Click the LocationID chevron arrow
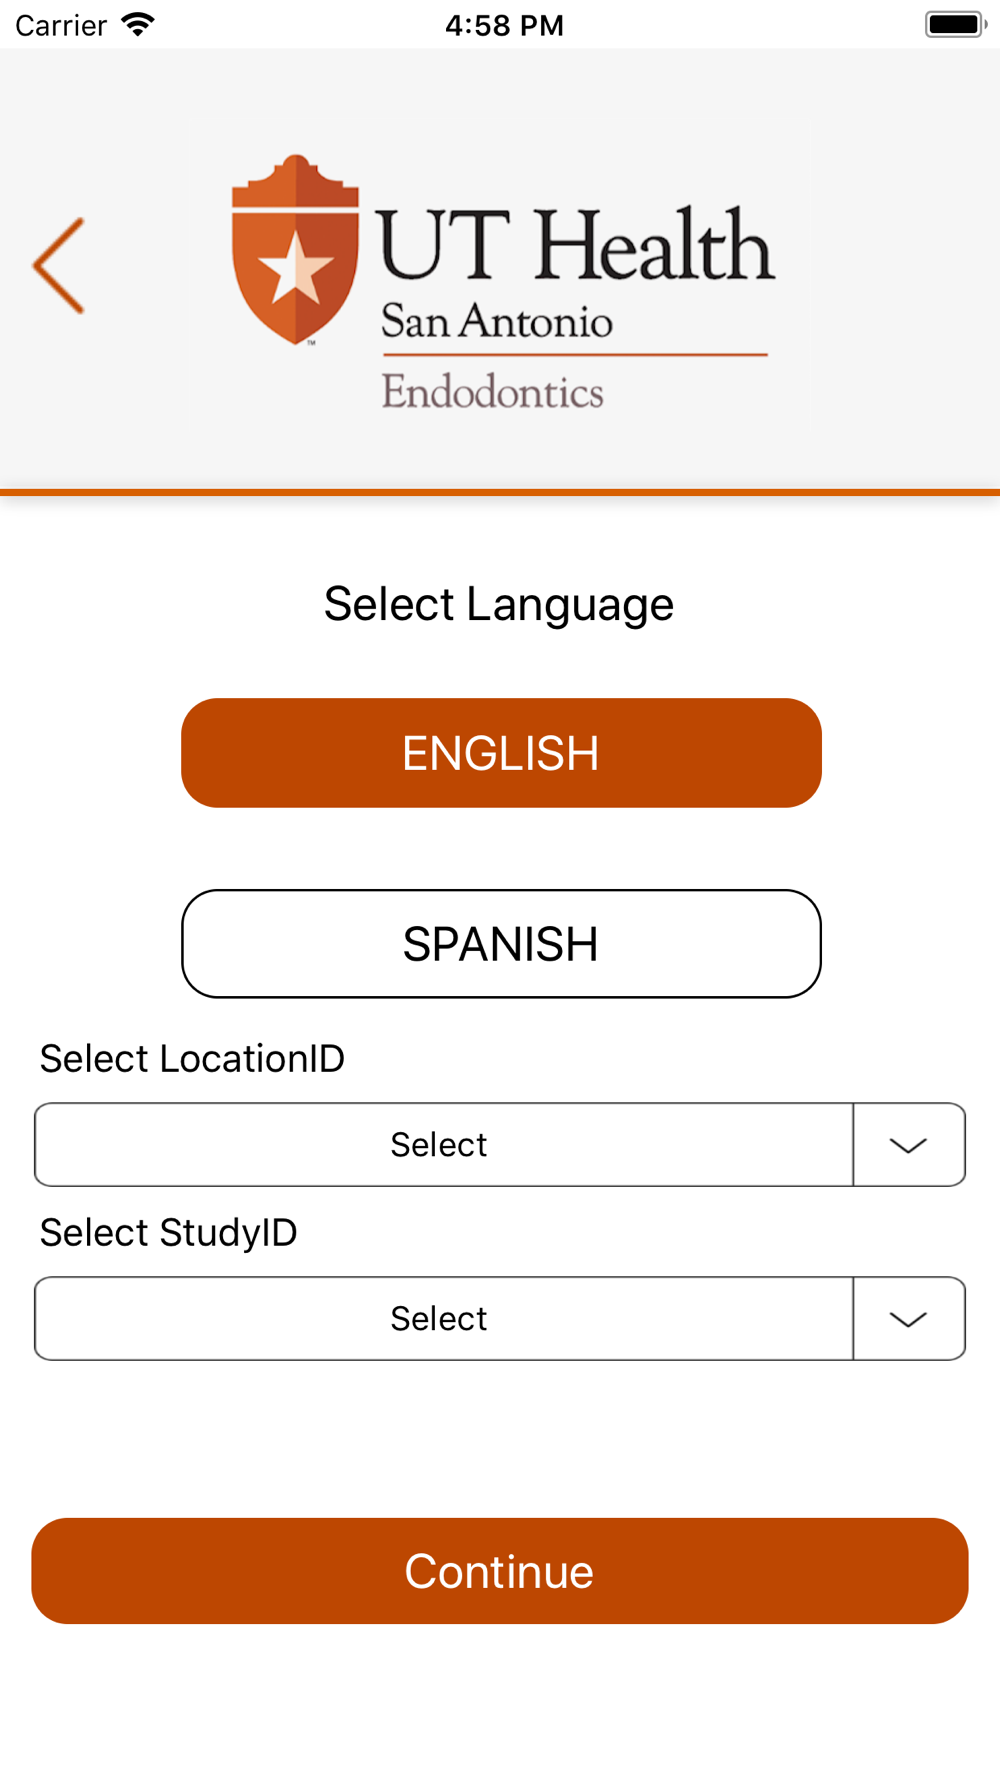 [x=908, y=1145]
